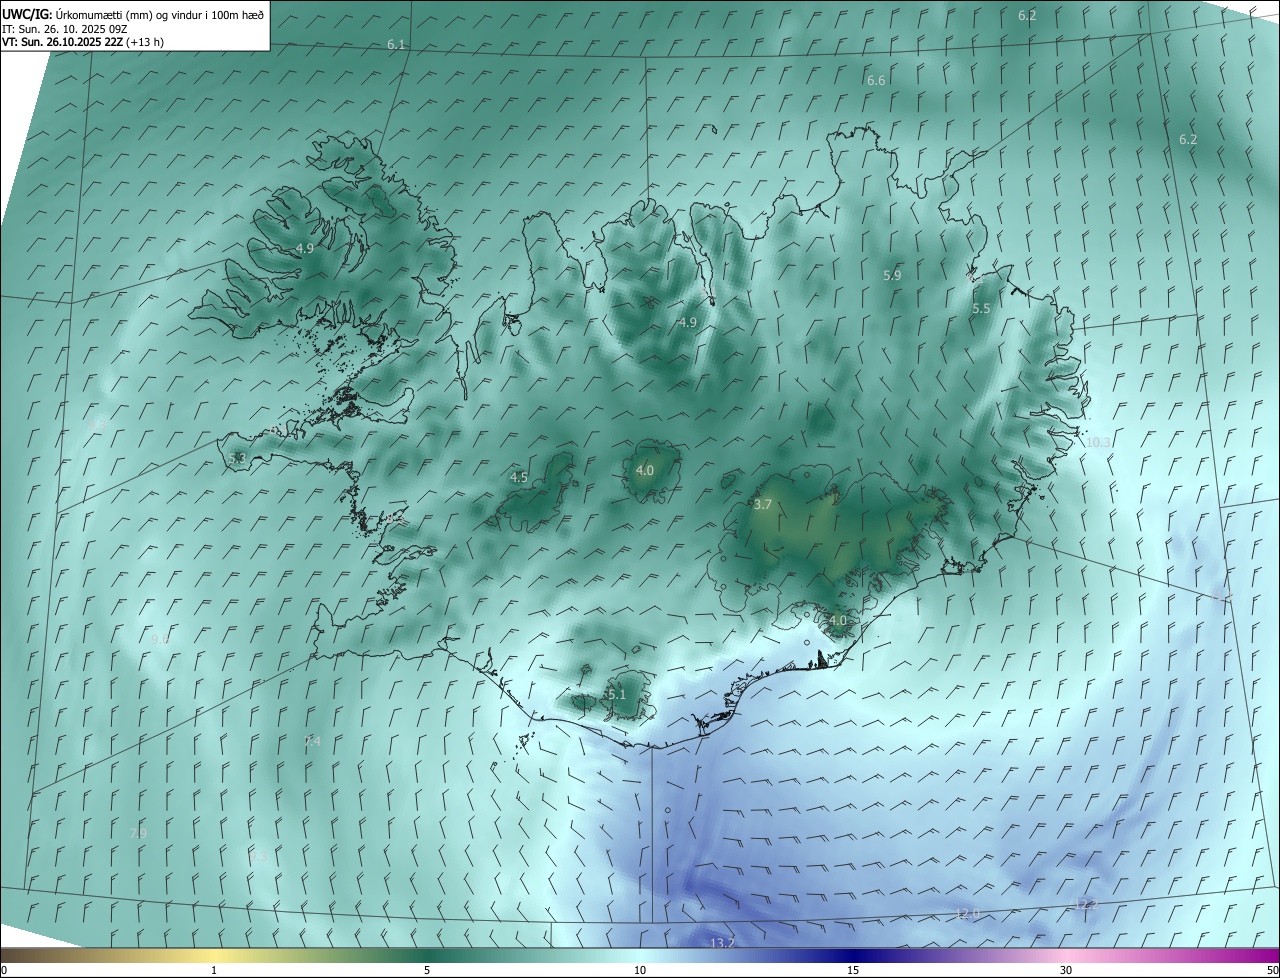Click the 7.9 value in the southwest sea
The image size is (1280, 978).
click(x=138, y=833)
